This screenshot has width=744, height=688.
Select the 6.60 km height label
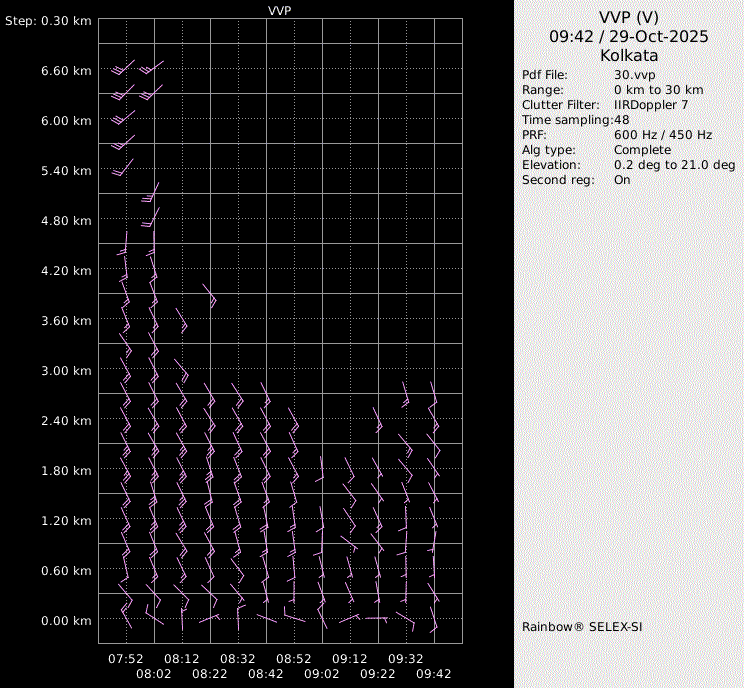66,71
